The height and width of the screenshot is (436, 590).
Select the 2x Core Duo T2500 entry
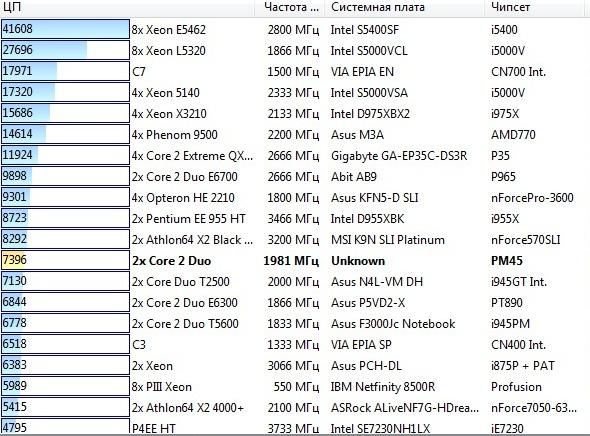point(181,282)
